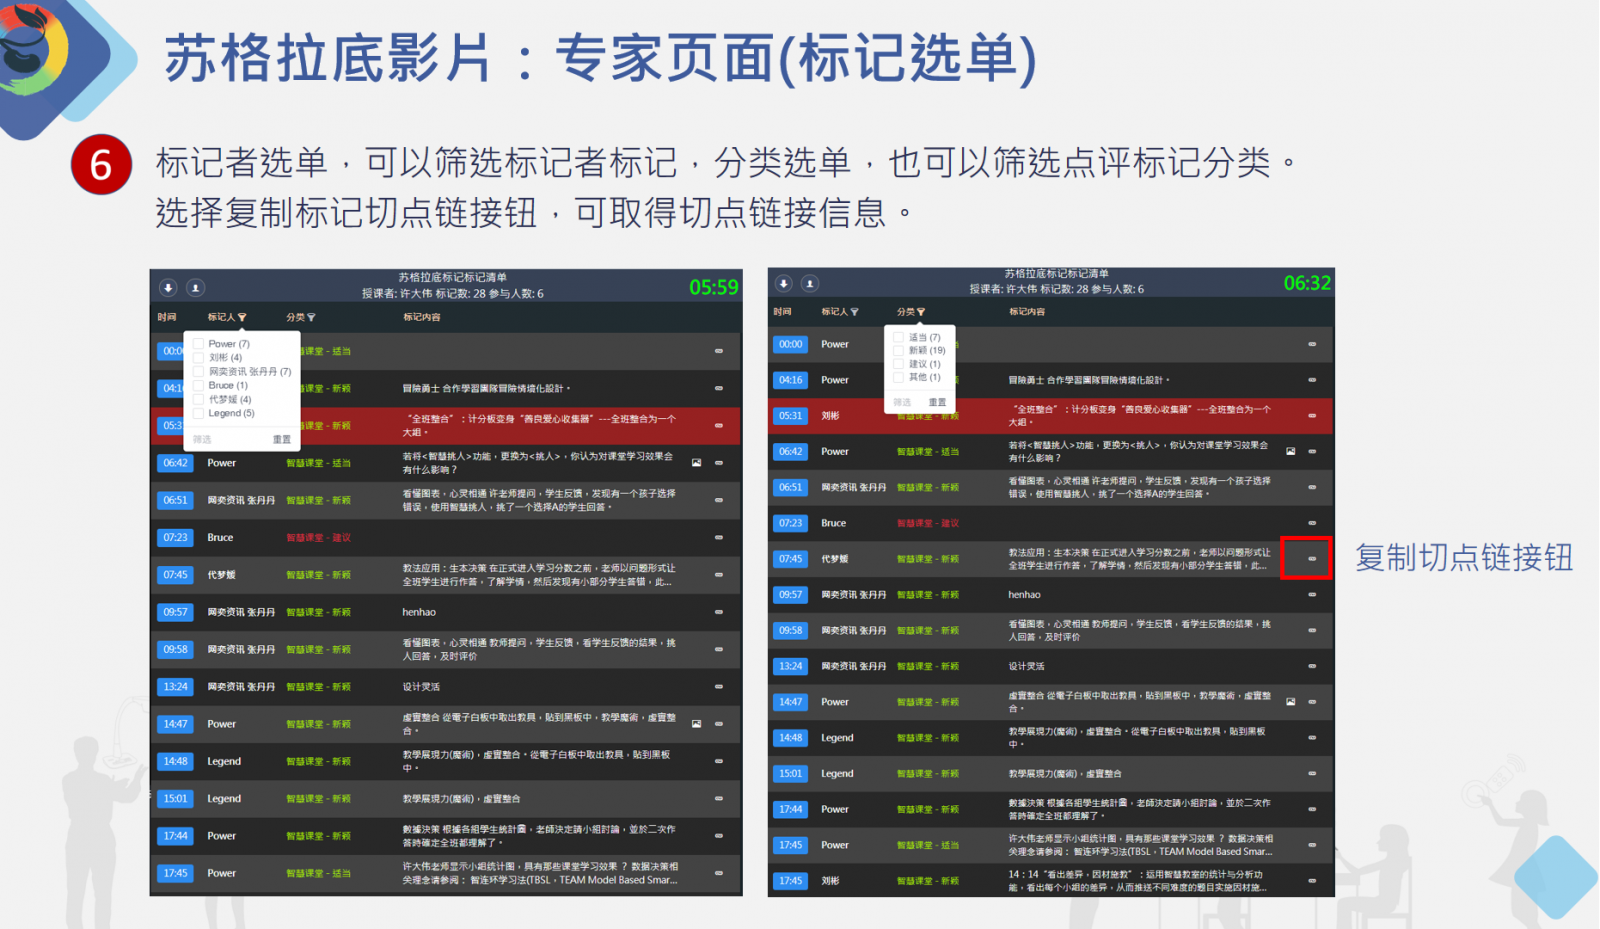Open the 标记人 filter funnel in right panel
1600x929 pixels.
click(854, 312)
